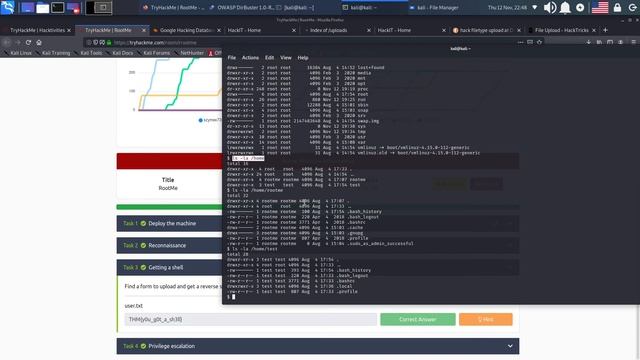Click the green padlock site security icon
Viewport: 640px width, 360px height.
coord(109,42)
